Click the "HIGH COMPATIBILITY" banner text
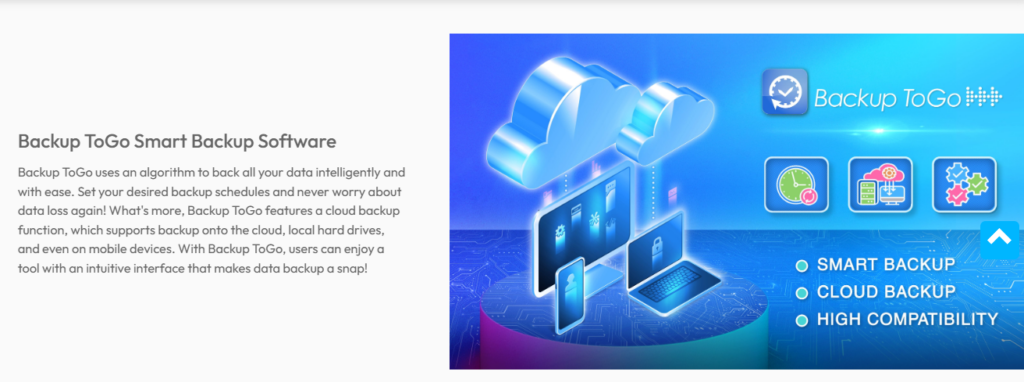The image size is (1024, 382). click(x=908, y=319)
